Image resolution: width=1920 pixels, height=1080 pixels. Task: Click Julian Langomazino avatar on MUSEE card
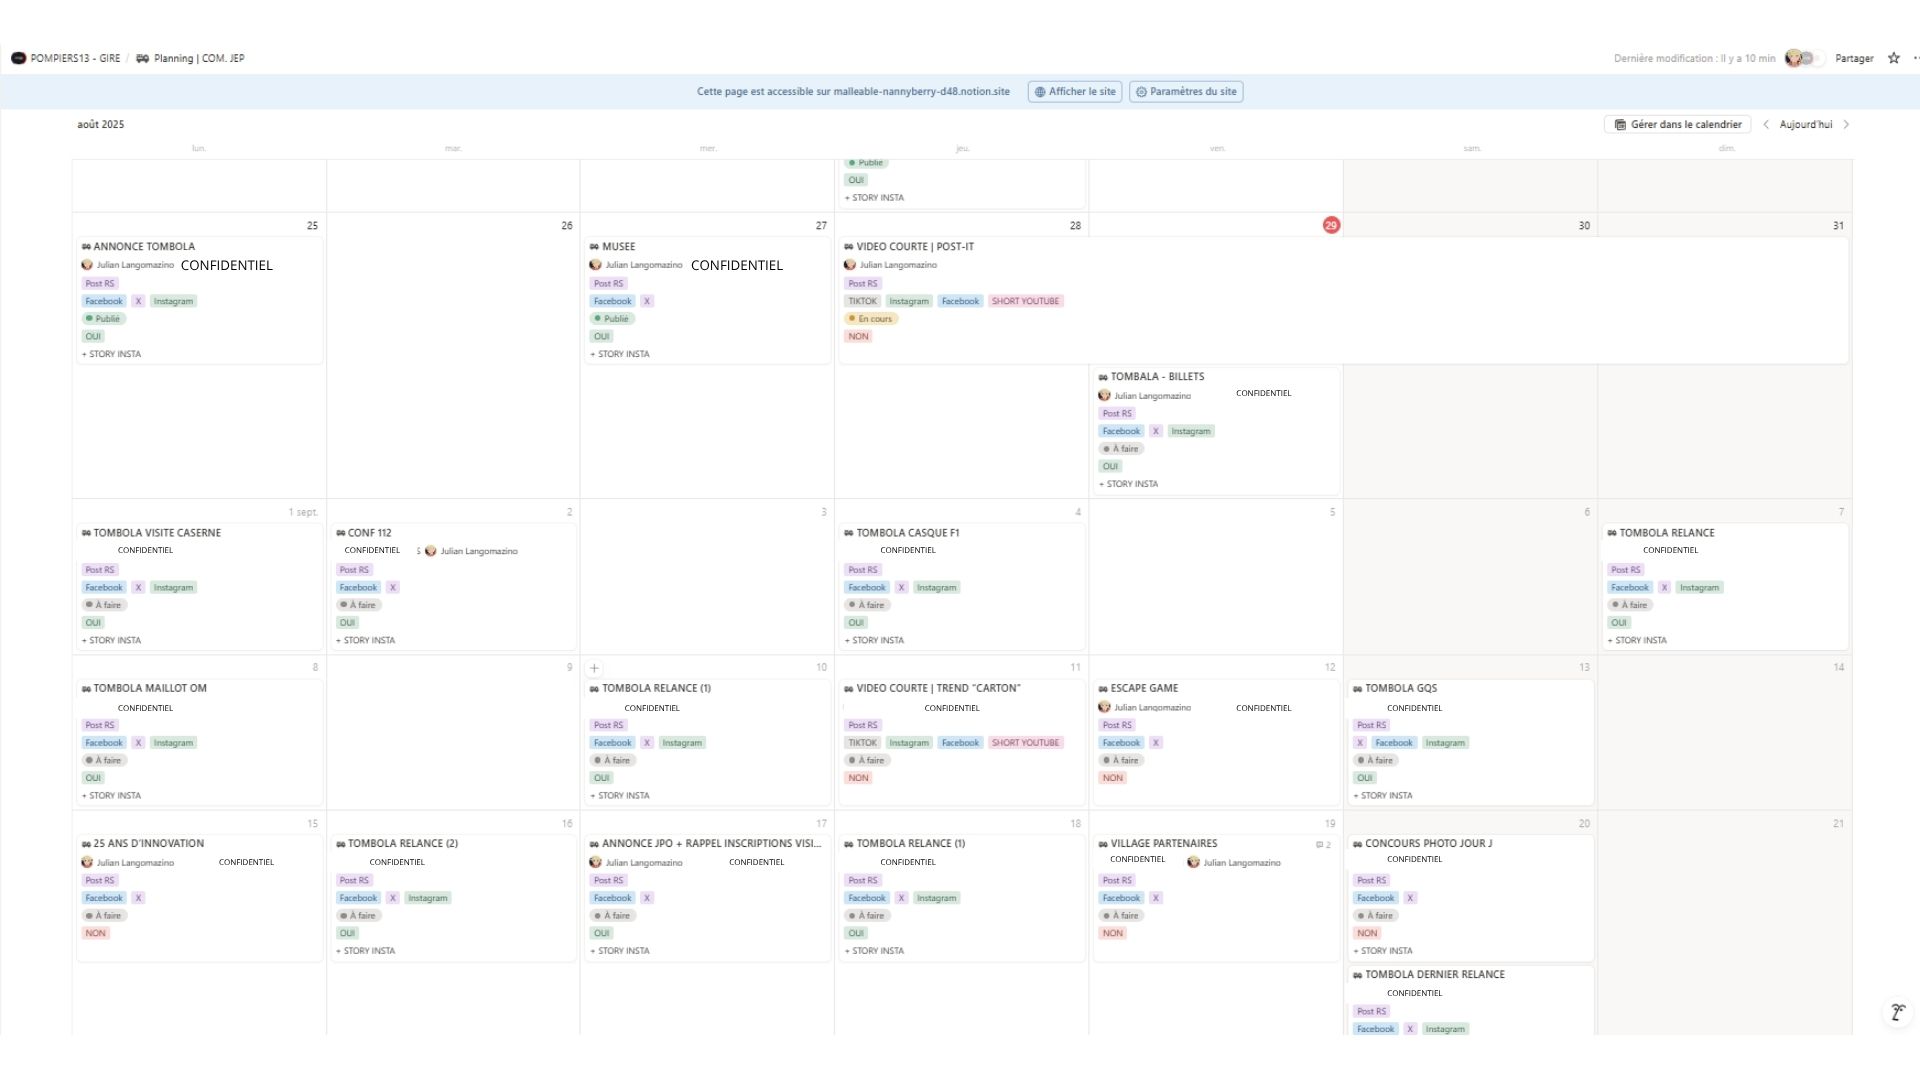(x=596, y=265)
